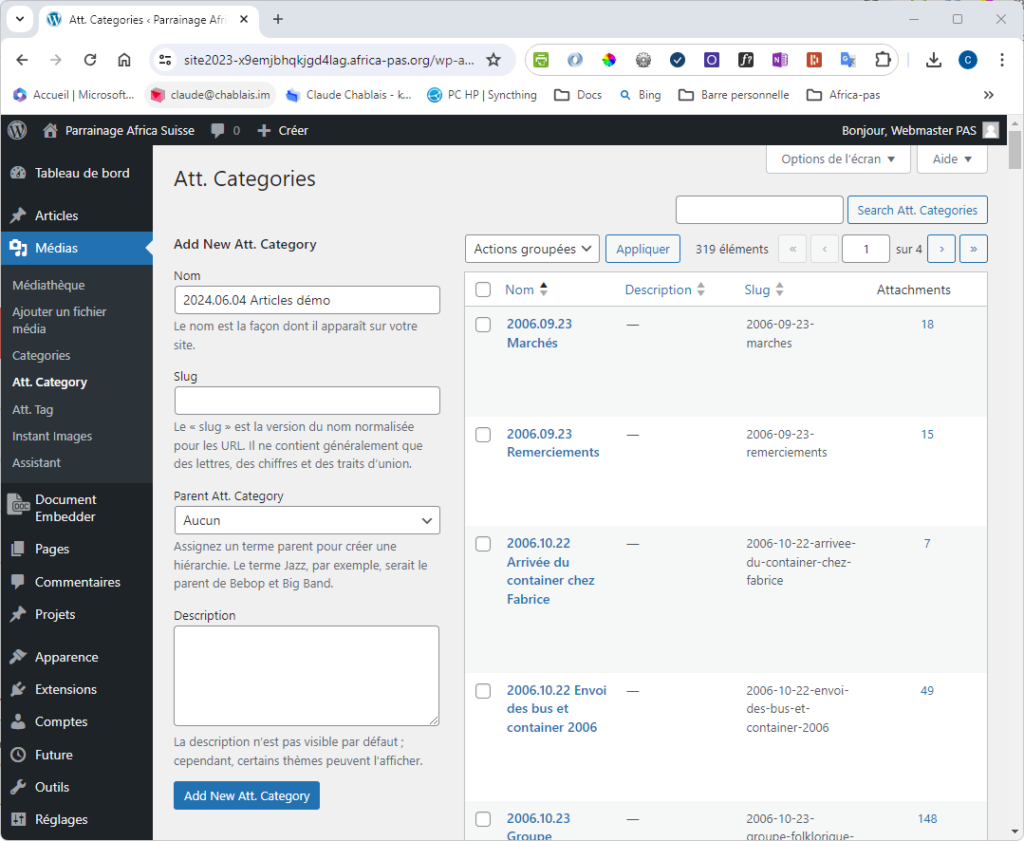Click into the Slug text field
Image resolution: width=1024 pixels, height=841 pixels.
[307, 401]
